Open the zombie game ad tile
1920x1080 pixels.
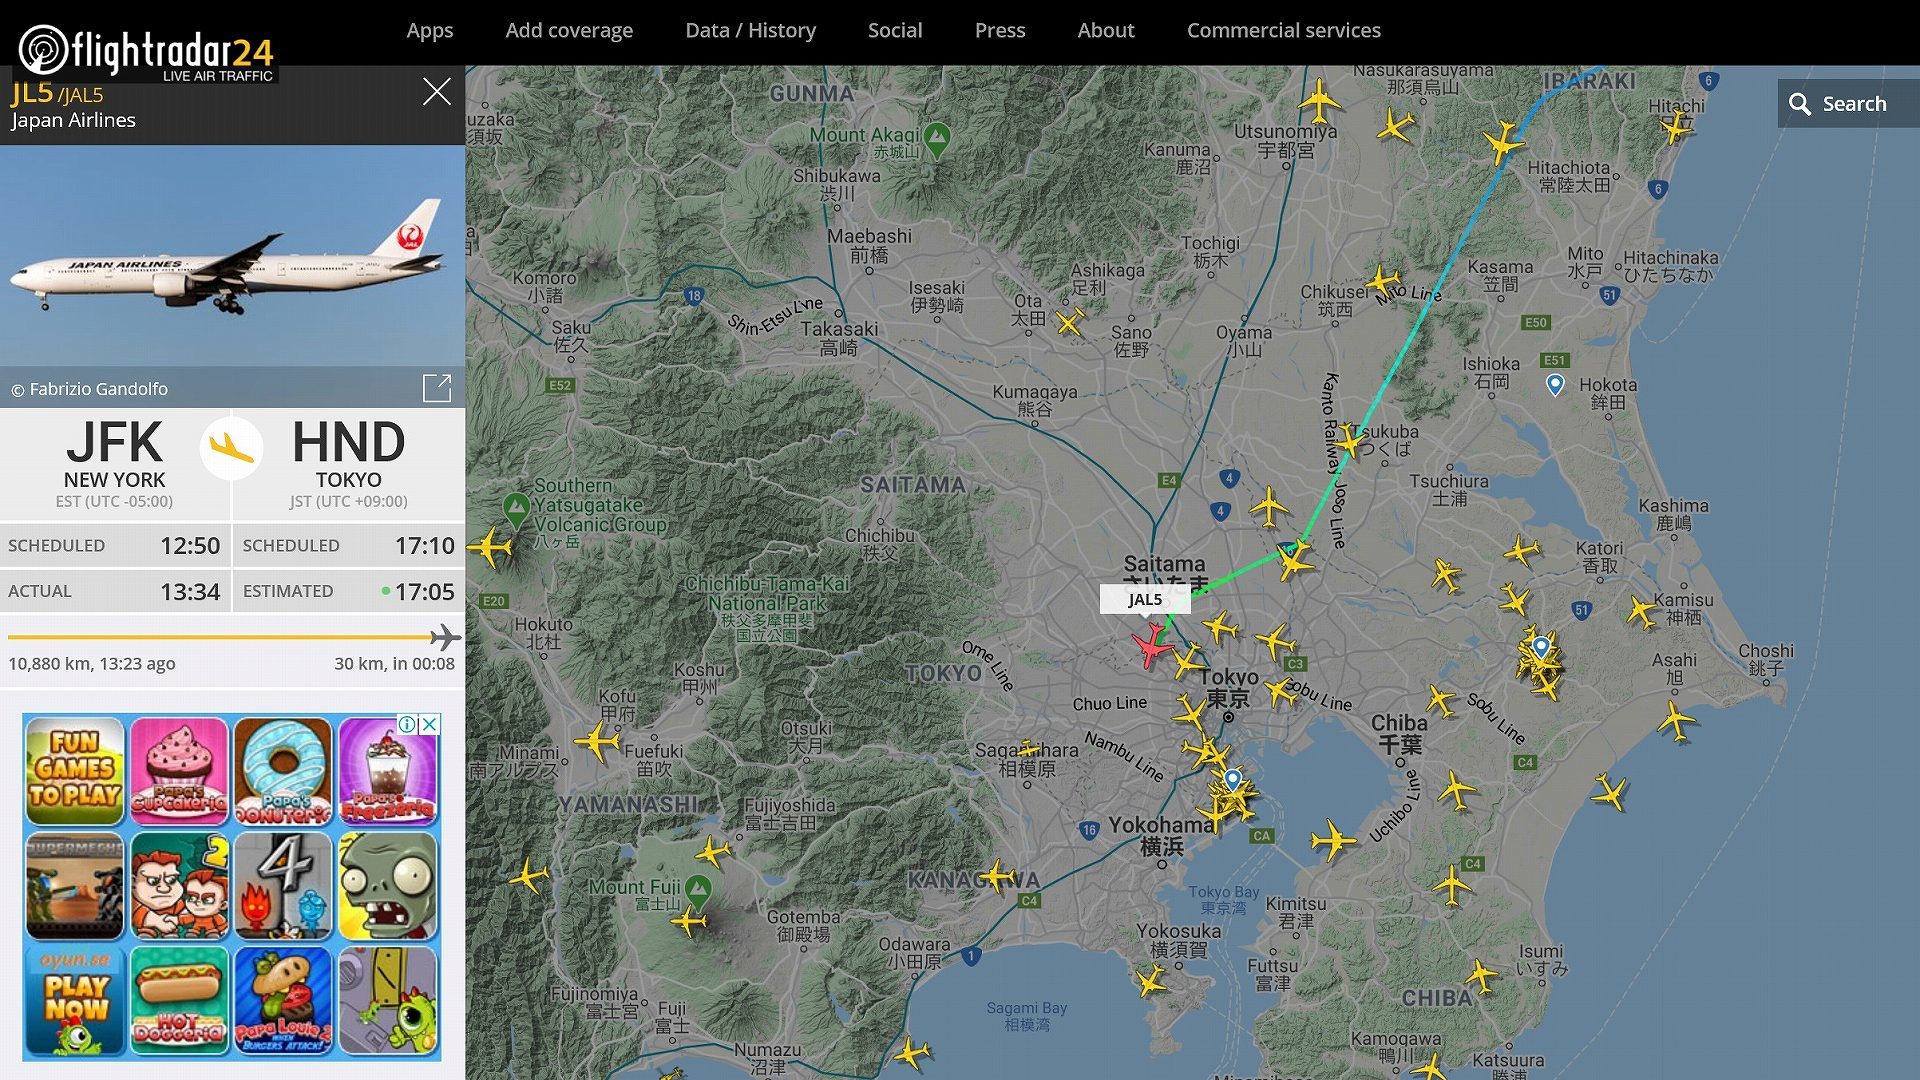coord(388,886)
